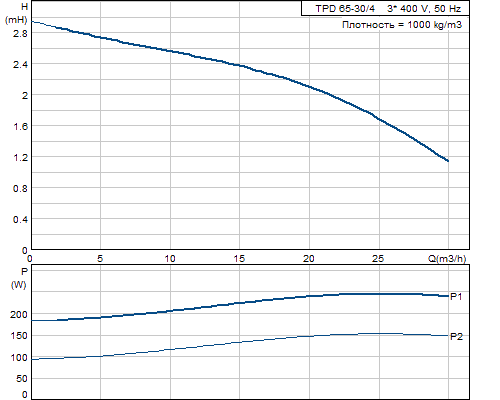Click the 2.8 tick on the H axis
The image size is (500, 400).
(20, 33)
